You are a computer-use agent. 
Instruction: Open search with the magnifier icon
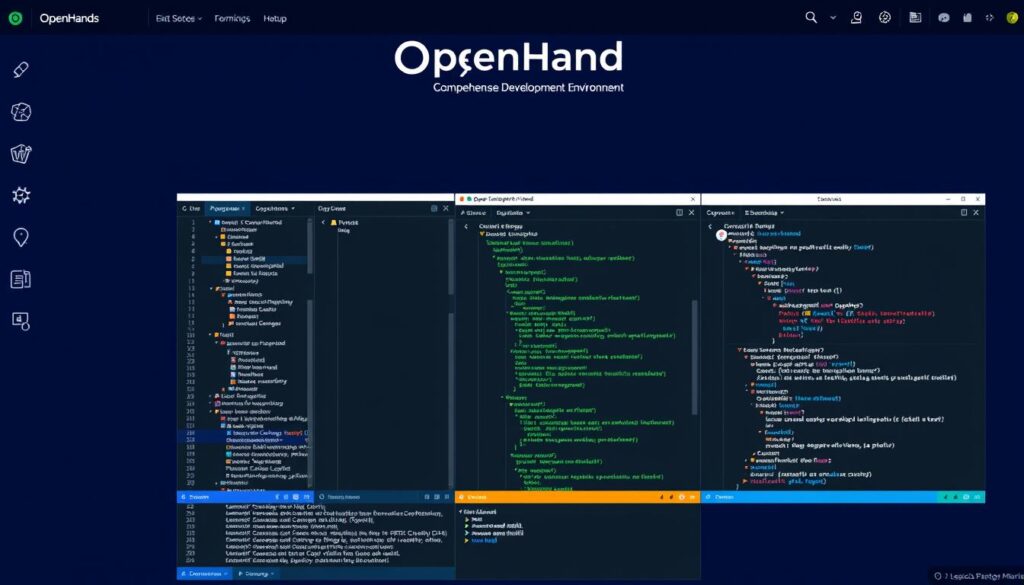point(811,18)
